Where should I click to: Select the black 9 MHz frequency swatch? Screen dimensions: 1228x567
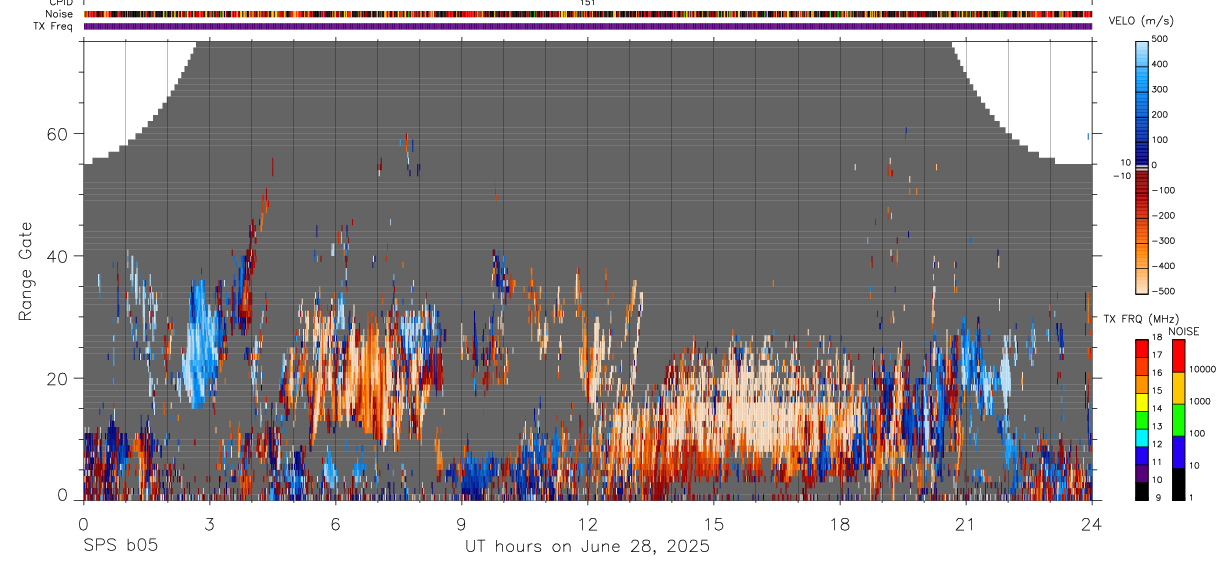[x=1142, y=490]
